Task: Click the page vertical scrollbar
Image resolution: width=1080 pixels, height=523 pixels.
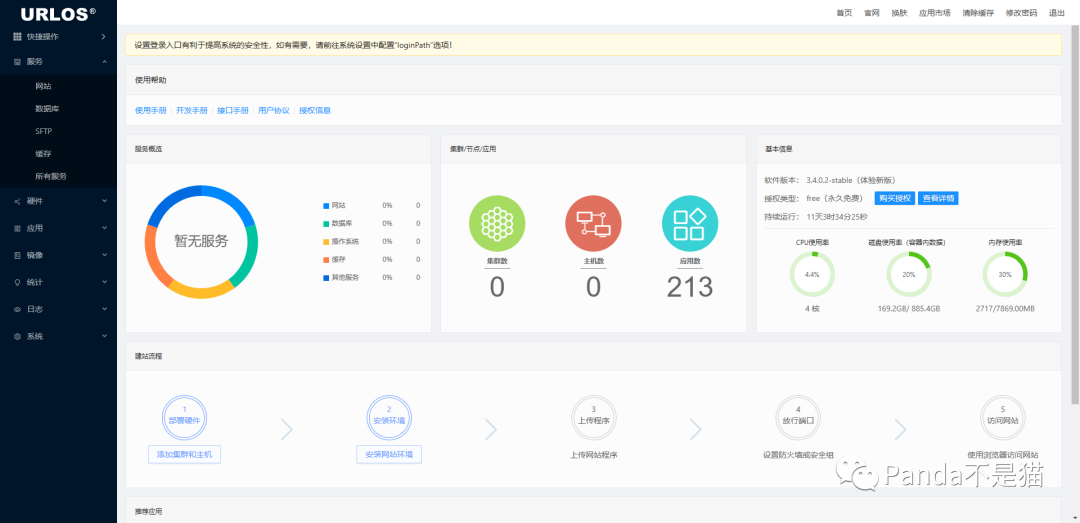Action: [1075, 214]
